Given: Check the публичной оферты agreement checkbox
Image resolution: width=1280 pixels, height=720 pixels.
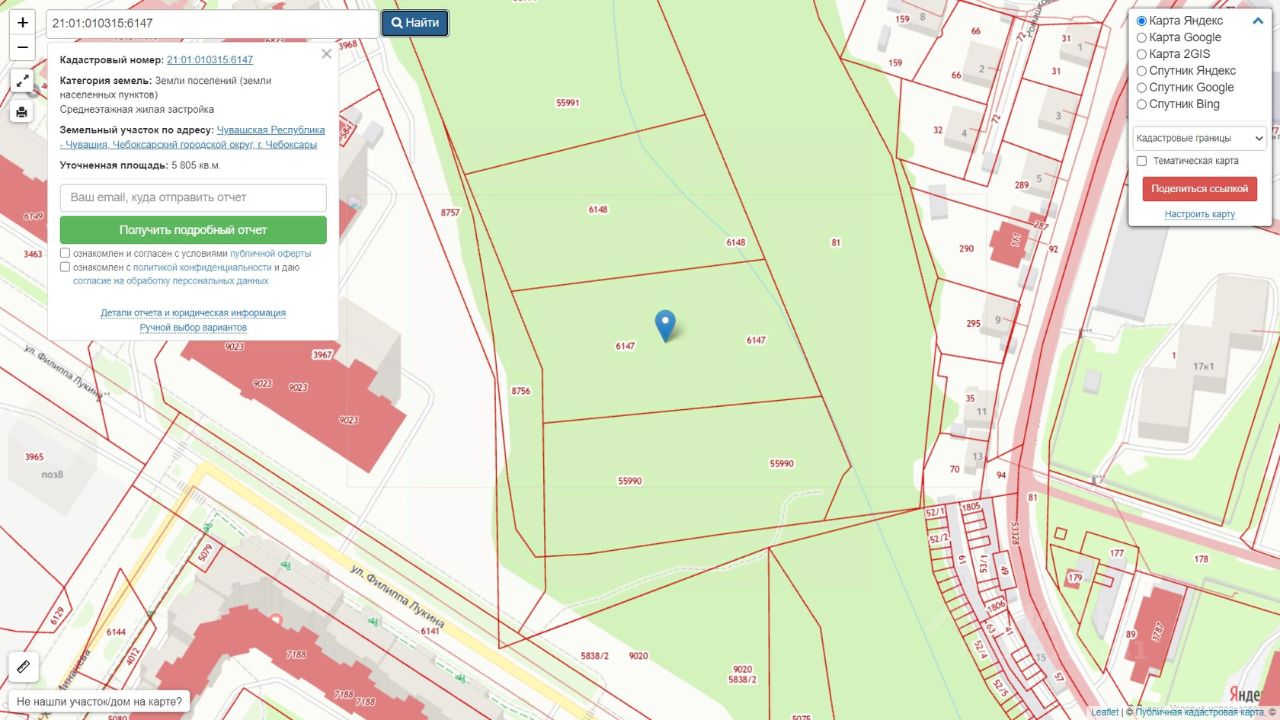Looking at the screenshot, I should click(65, 254).
